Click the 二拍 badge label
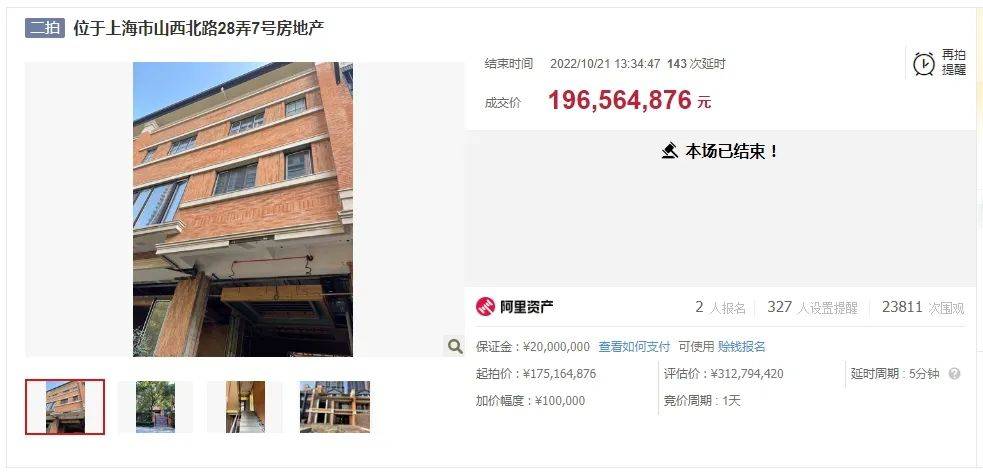Image resolution: width=983 pixels, height=475 pixels. pos(45,28)
